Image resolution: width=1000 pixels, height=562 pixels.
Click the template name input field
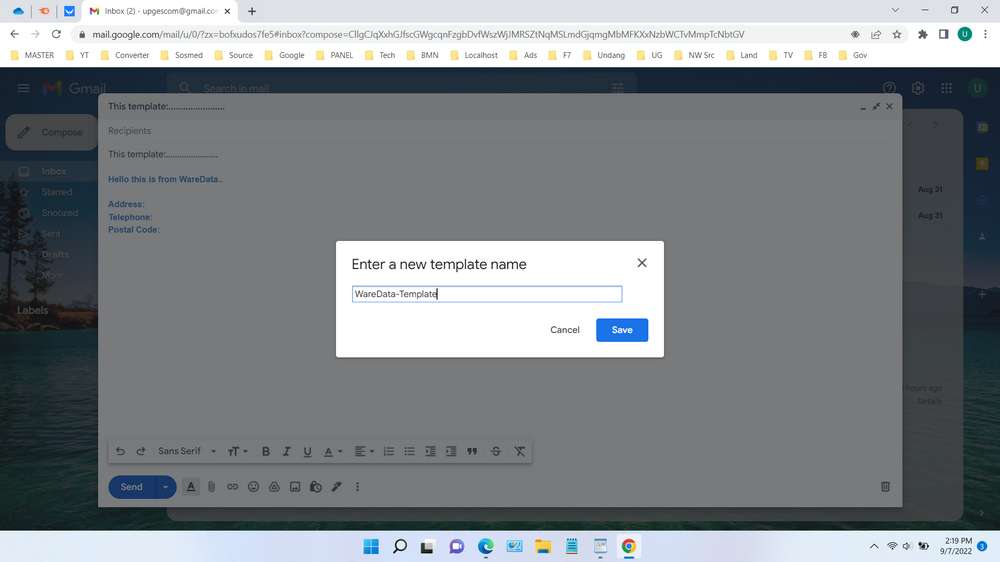click(487, 294)
